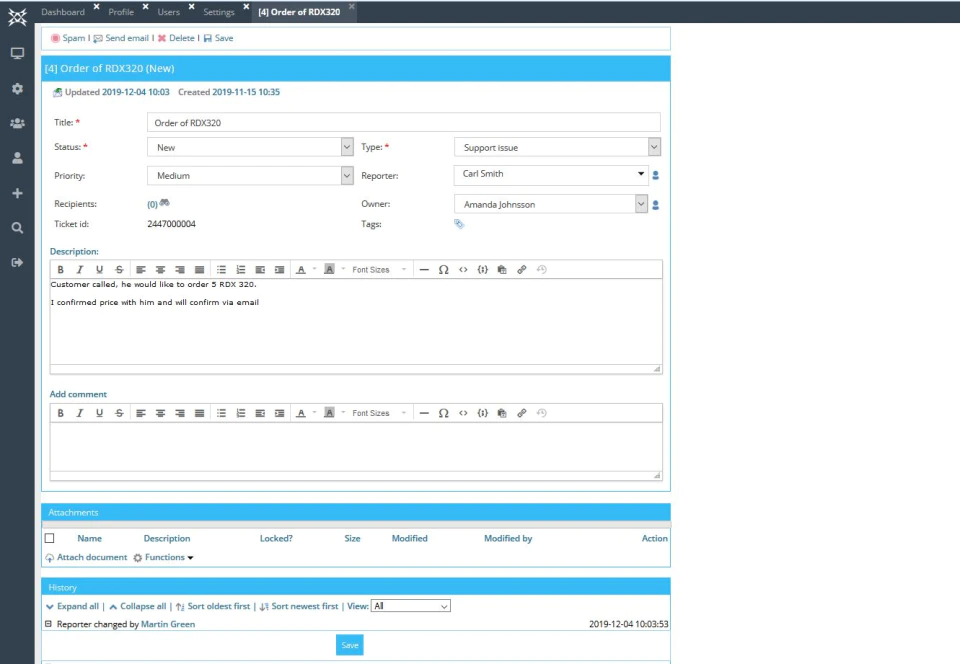This screenshot has width=960, height=664.
Task: Click the blue Save button at bottom
Action: pos(350,645)
